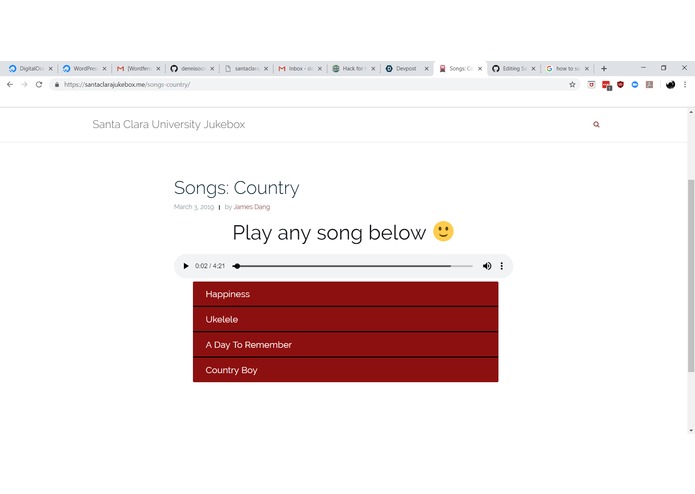Open a new browser tab
This screenshot has height=494, width=695.
pos(604,68)
